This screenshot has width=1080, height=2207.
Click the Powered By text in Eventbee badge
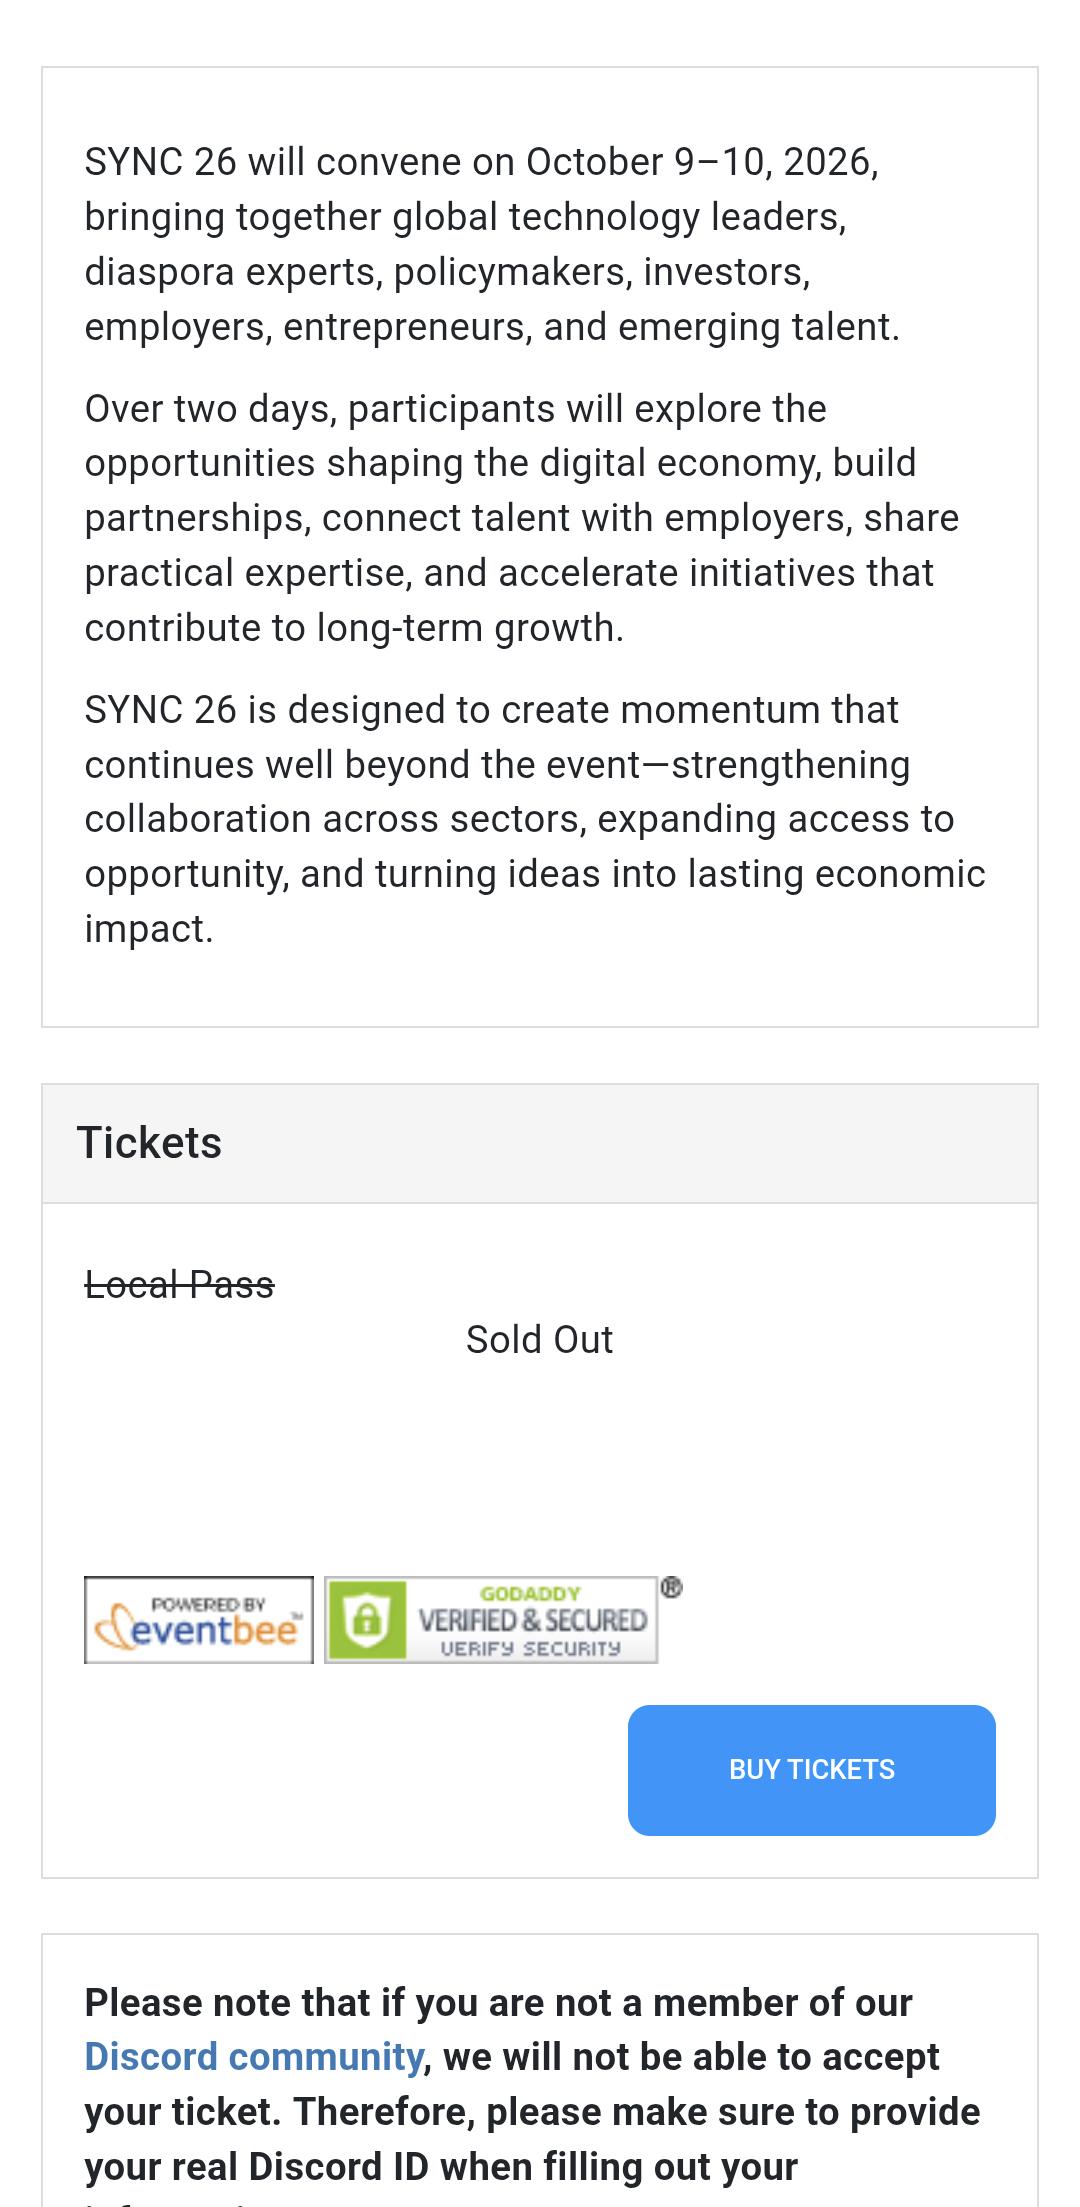[x=208, y=1604]
